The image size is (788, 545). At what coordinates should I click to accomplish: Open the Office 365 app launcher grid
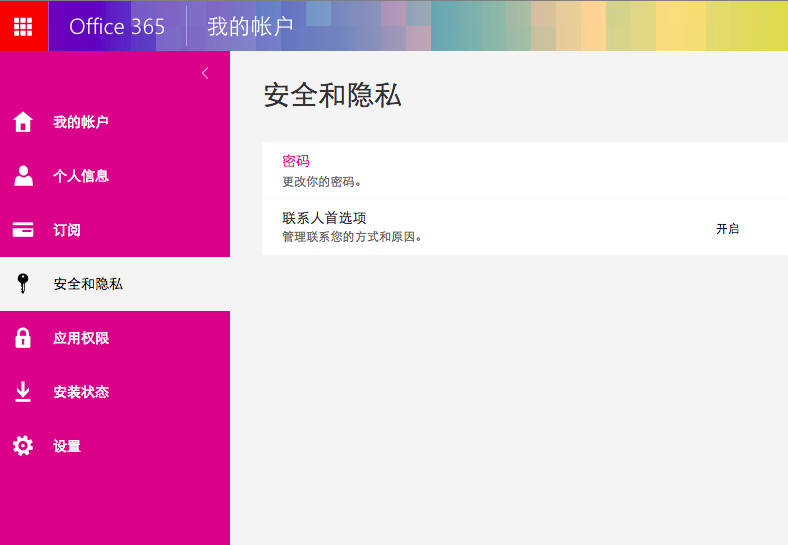[23, 26]
